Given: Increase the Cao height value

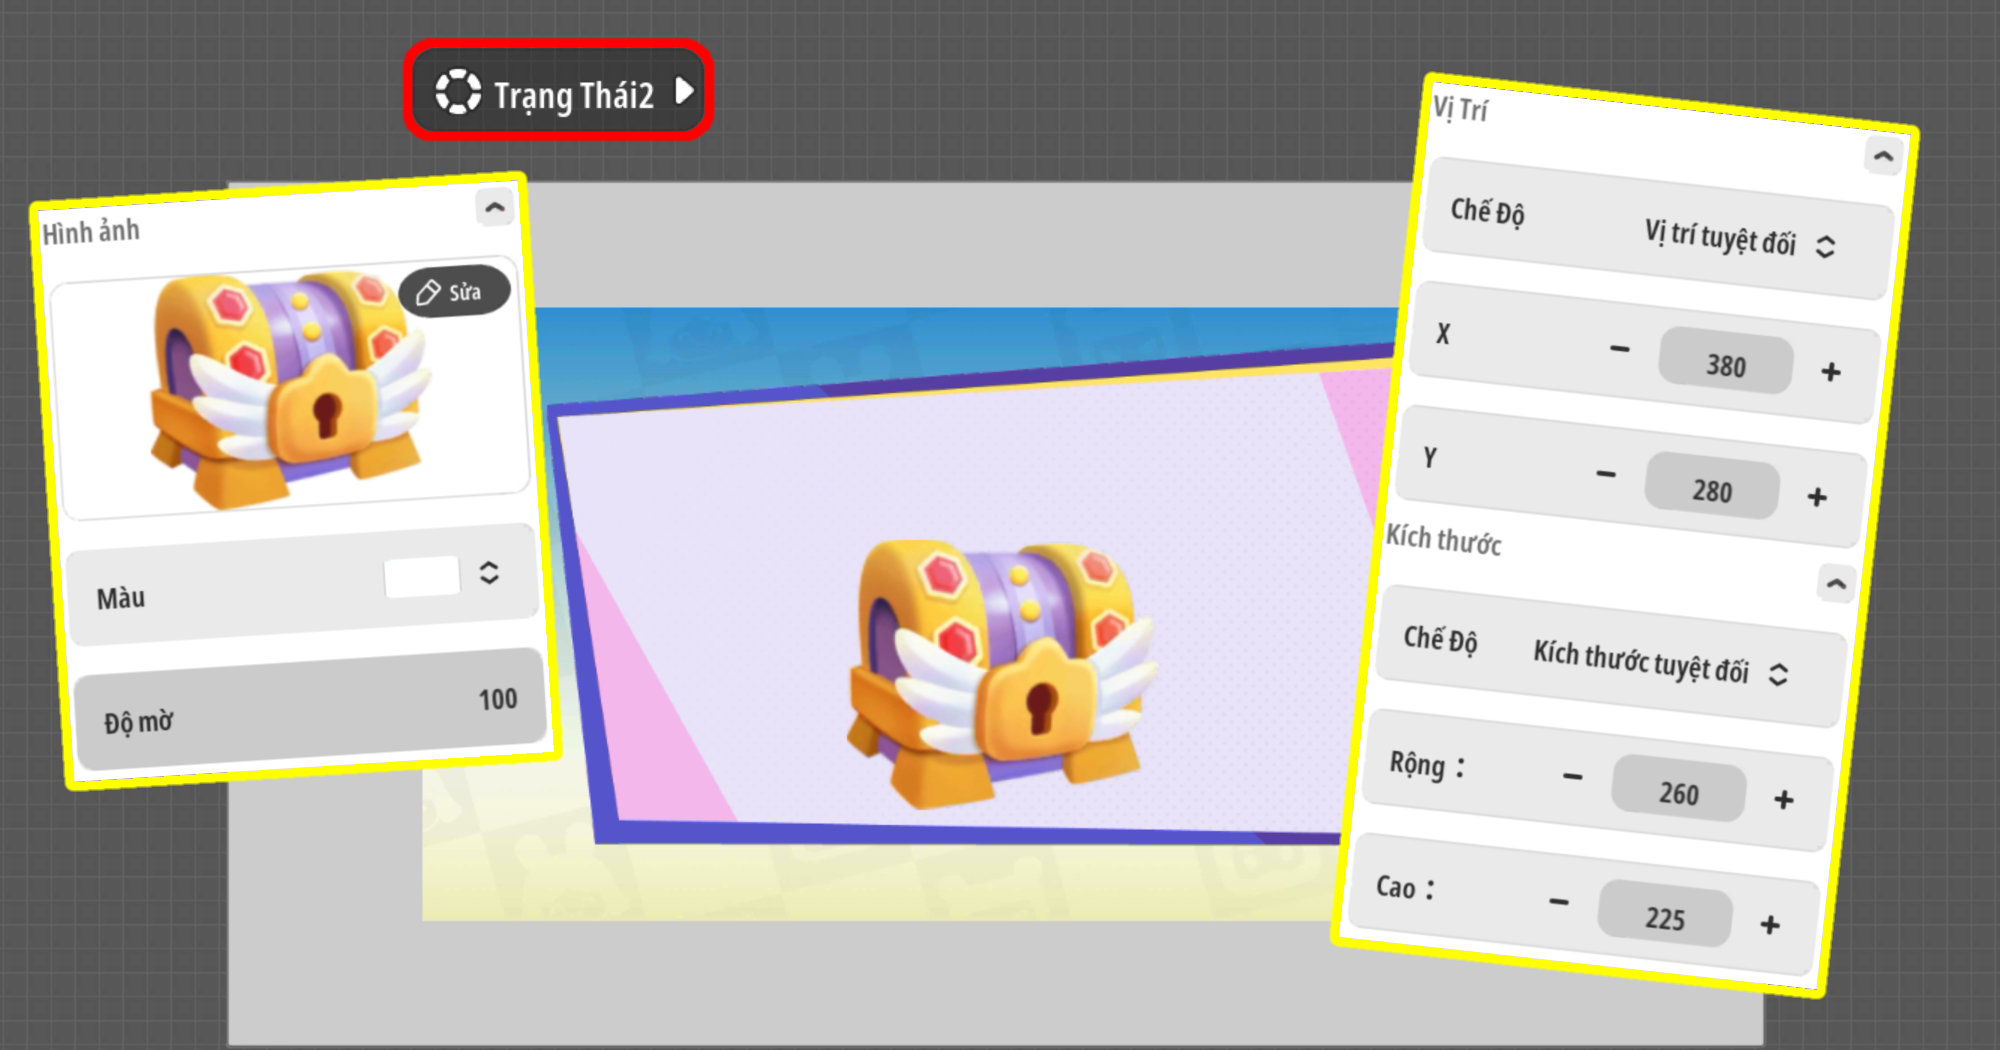Looking at the screenshot, I should (x=1770, y=925).
